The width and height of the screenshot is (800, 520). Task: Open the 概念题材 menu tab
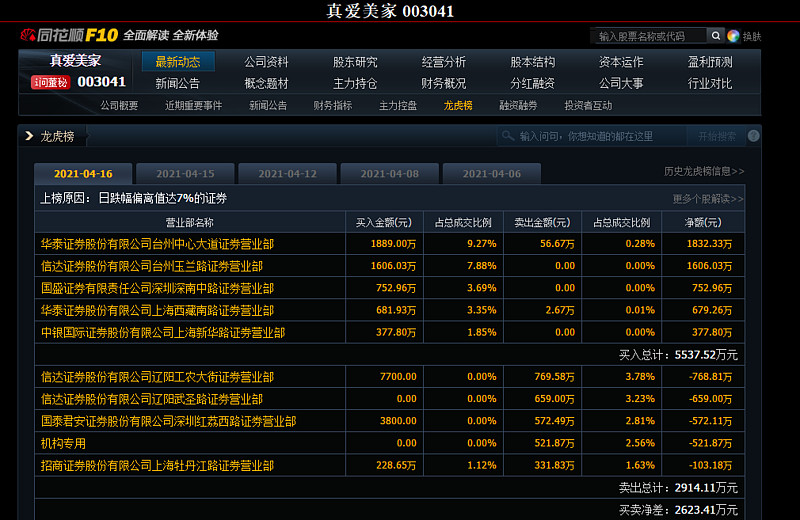(x=266, y=83)
